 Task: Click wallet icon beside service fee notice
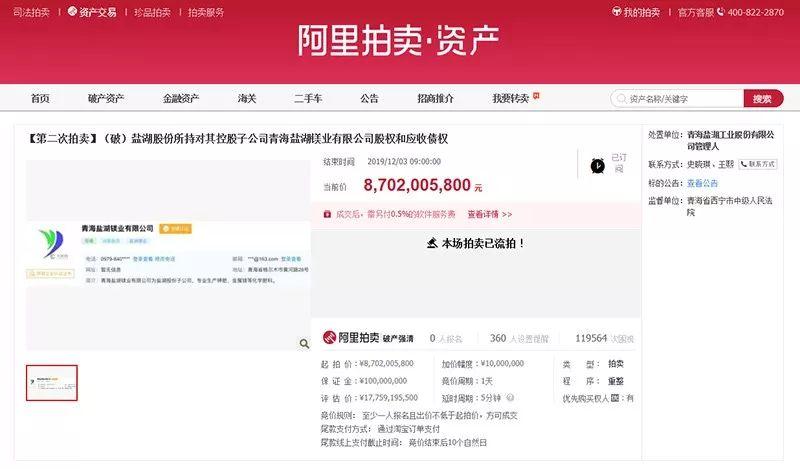(327, 214)
